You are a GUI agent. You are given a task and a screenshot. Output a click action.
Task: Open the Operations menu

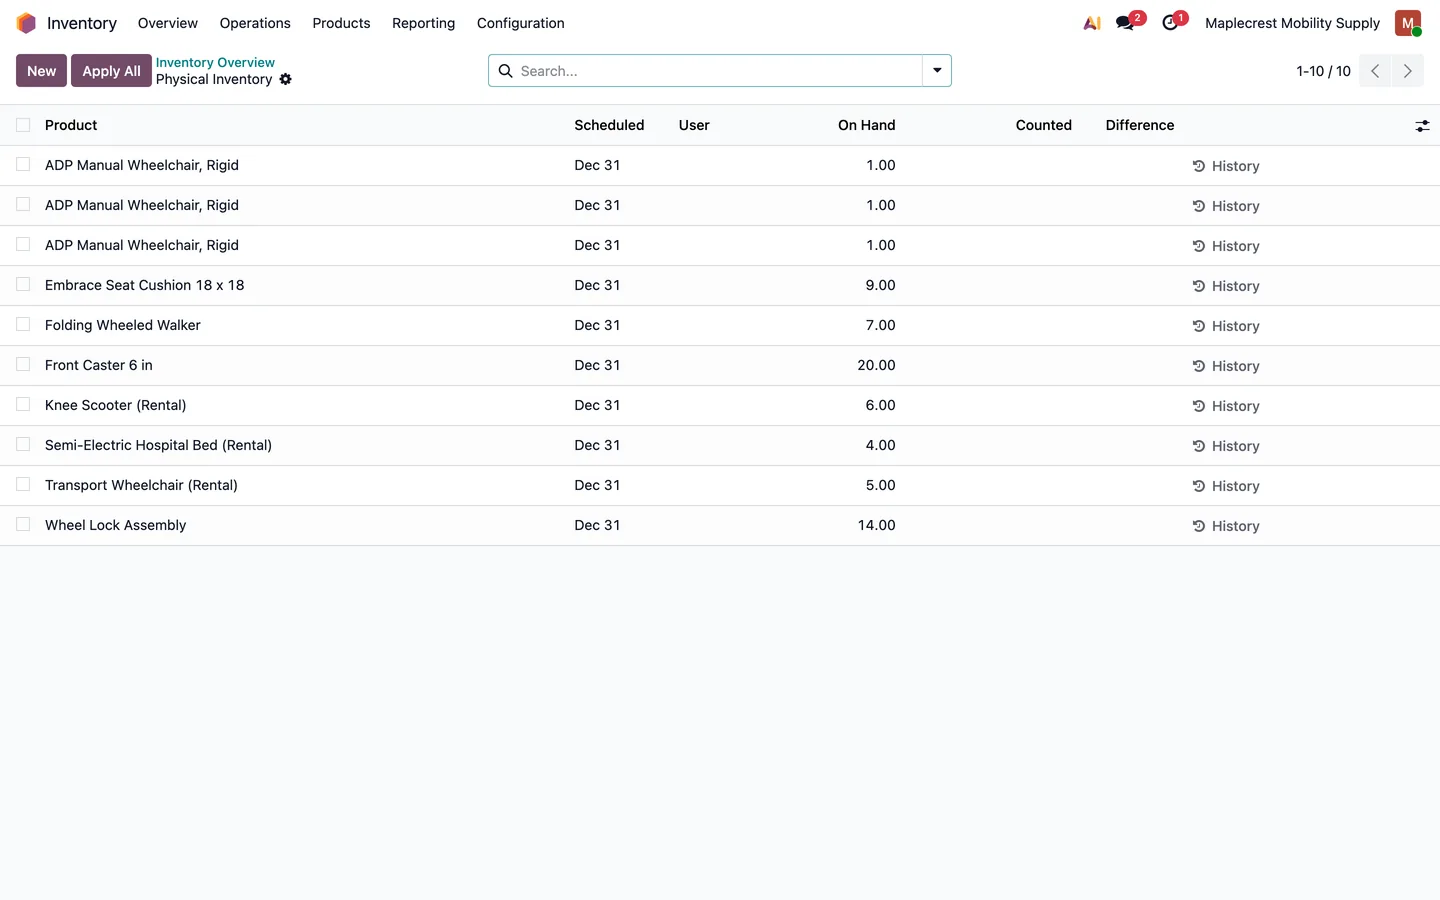tap(255, 23)
